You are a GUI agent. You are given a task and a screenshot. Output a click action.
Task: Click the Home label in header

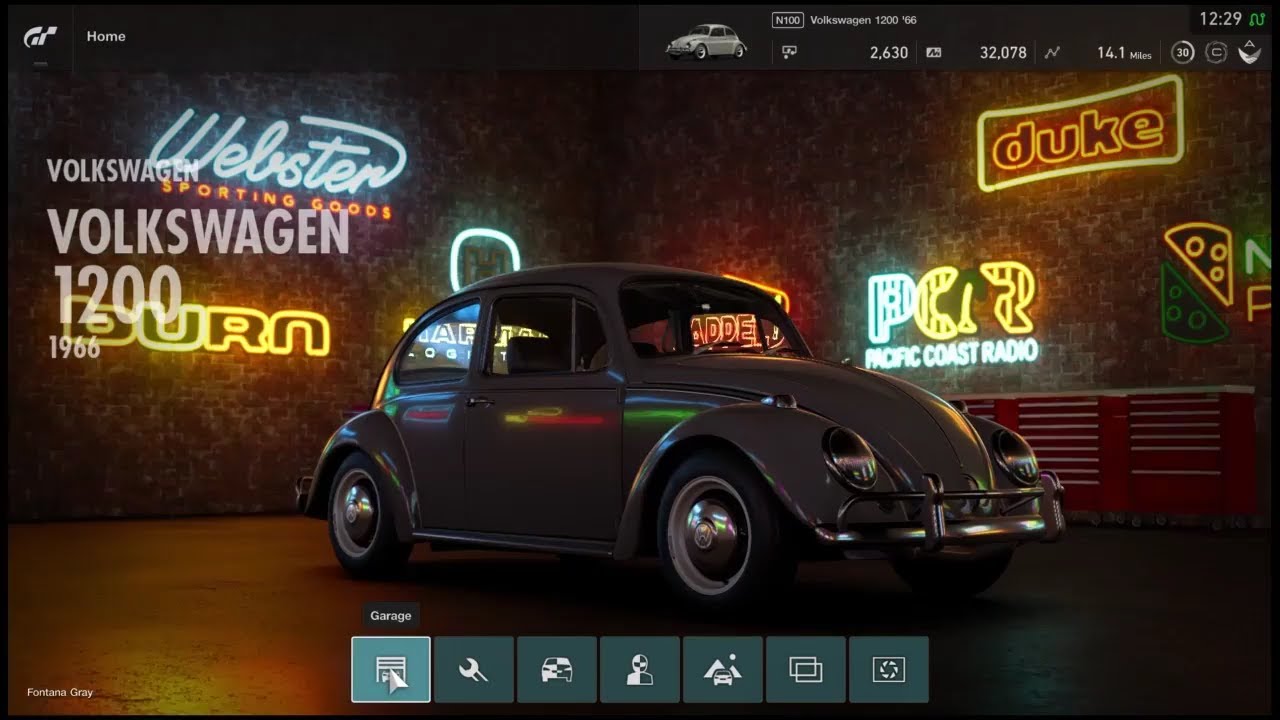tap(106, 36)
